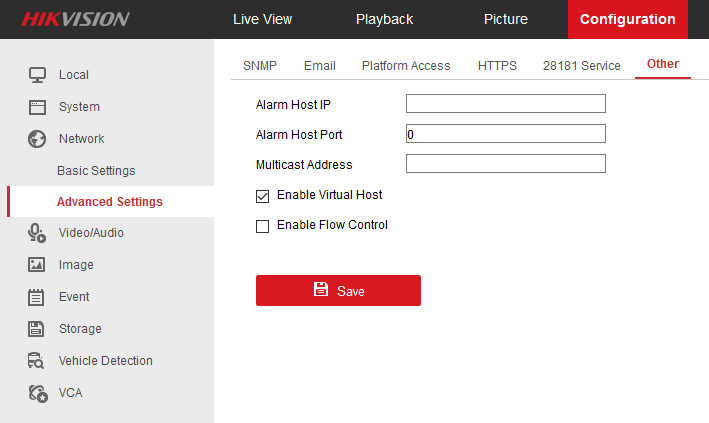
Task: Focus the Multicast Address input field
Action: (505, 164)
